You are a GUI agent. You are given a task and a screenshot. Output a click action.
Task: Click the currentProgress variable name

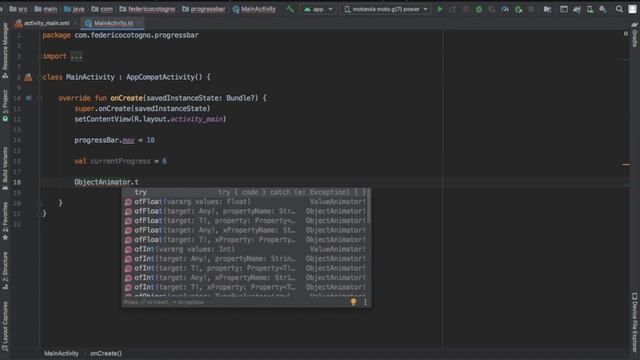pos(120,161)
